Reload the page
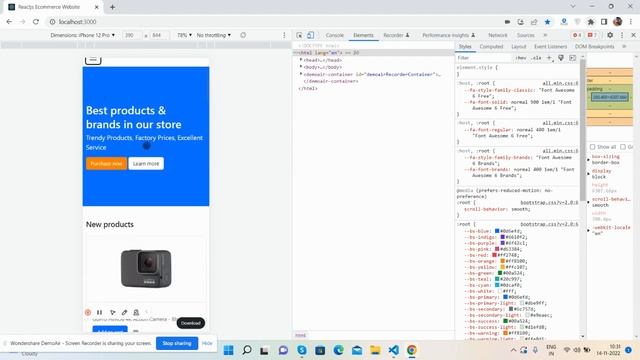 pyautogui.click(x=36, y=22)
